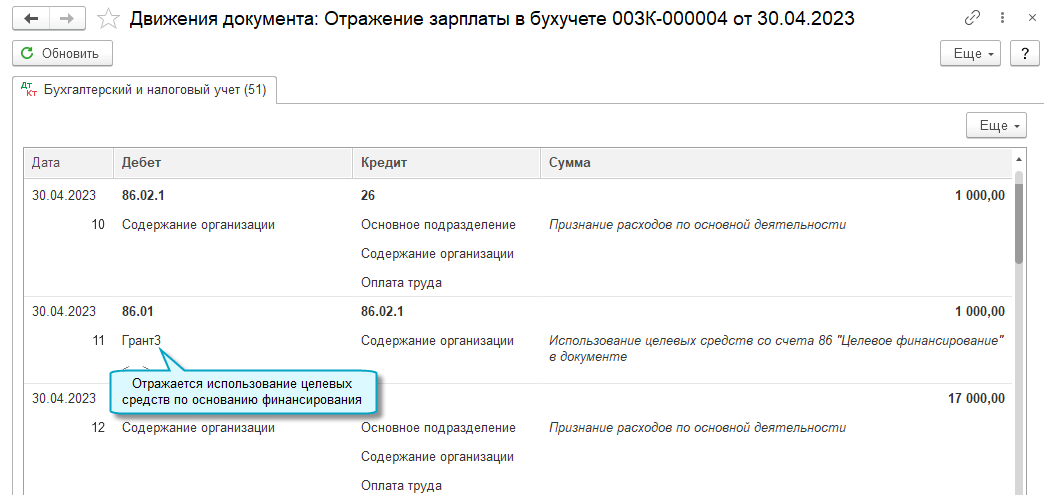
Task: Click the Дата column header
Action: [x=68, y=162]
